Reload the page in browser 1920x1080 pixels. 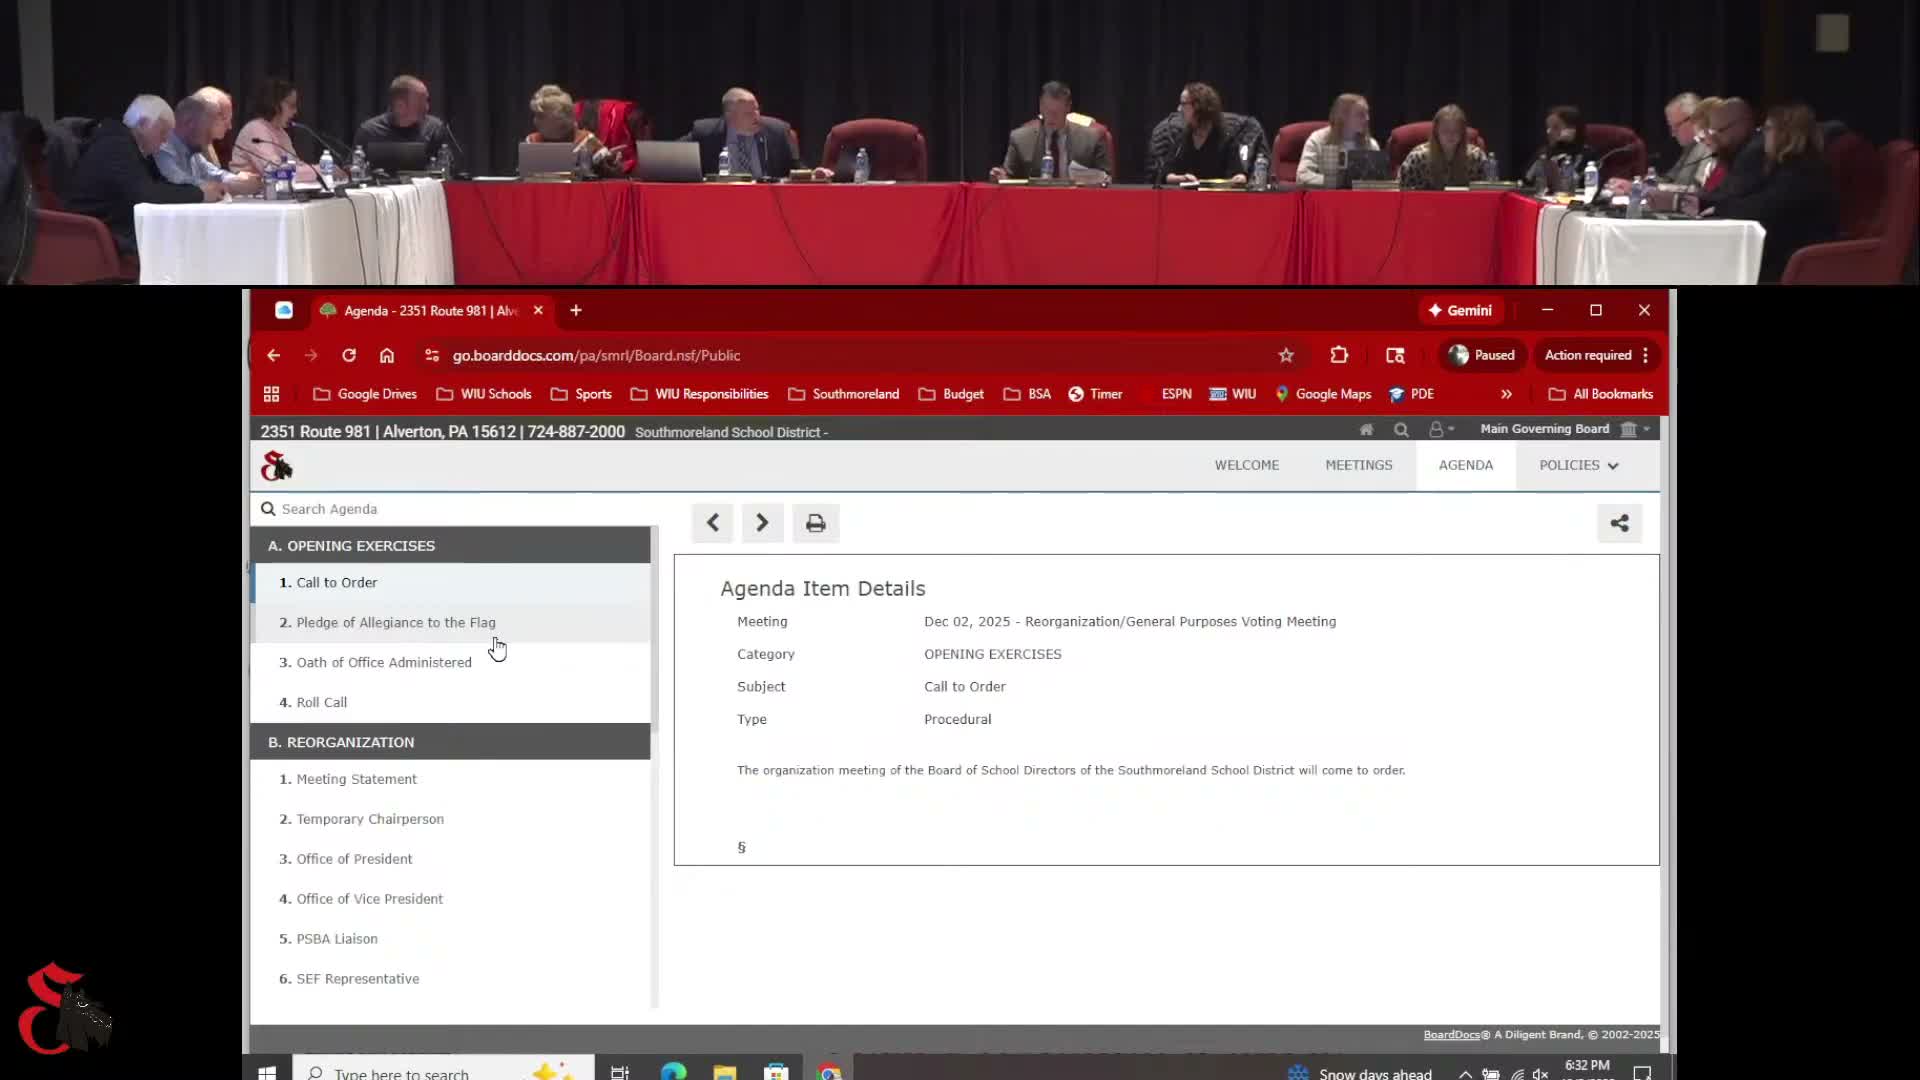pos(348,355)
